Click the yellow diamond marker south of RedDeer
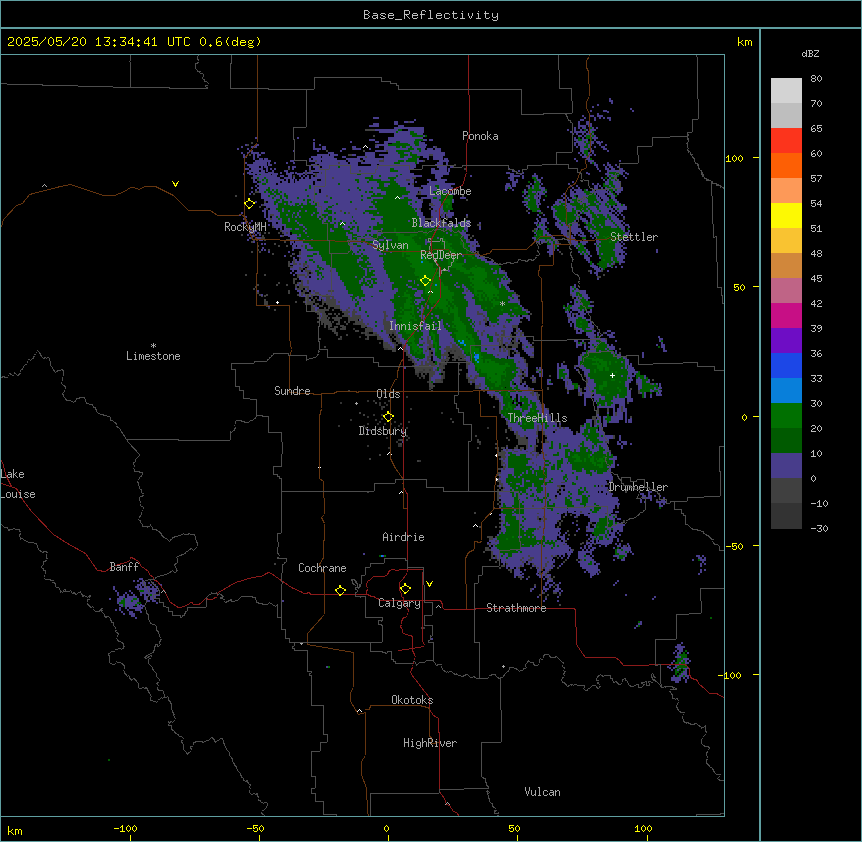Viewport: 862px width, 842px height. tap(426, 281)
